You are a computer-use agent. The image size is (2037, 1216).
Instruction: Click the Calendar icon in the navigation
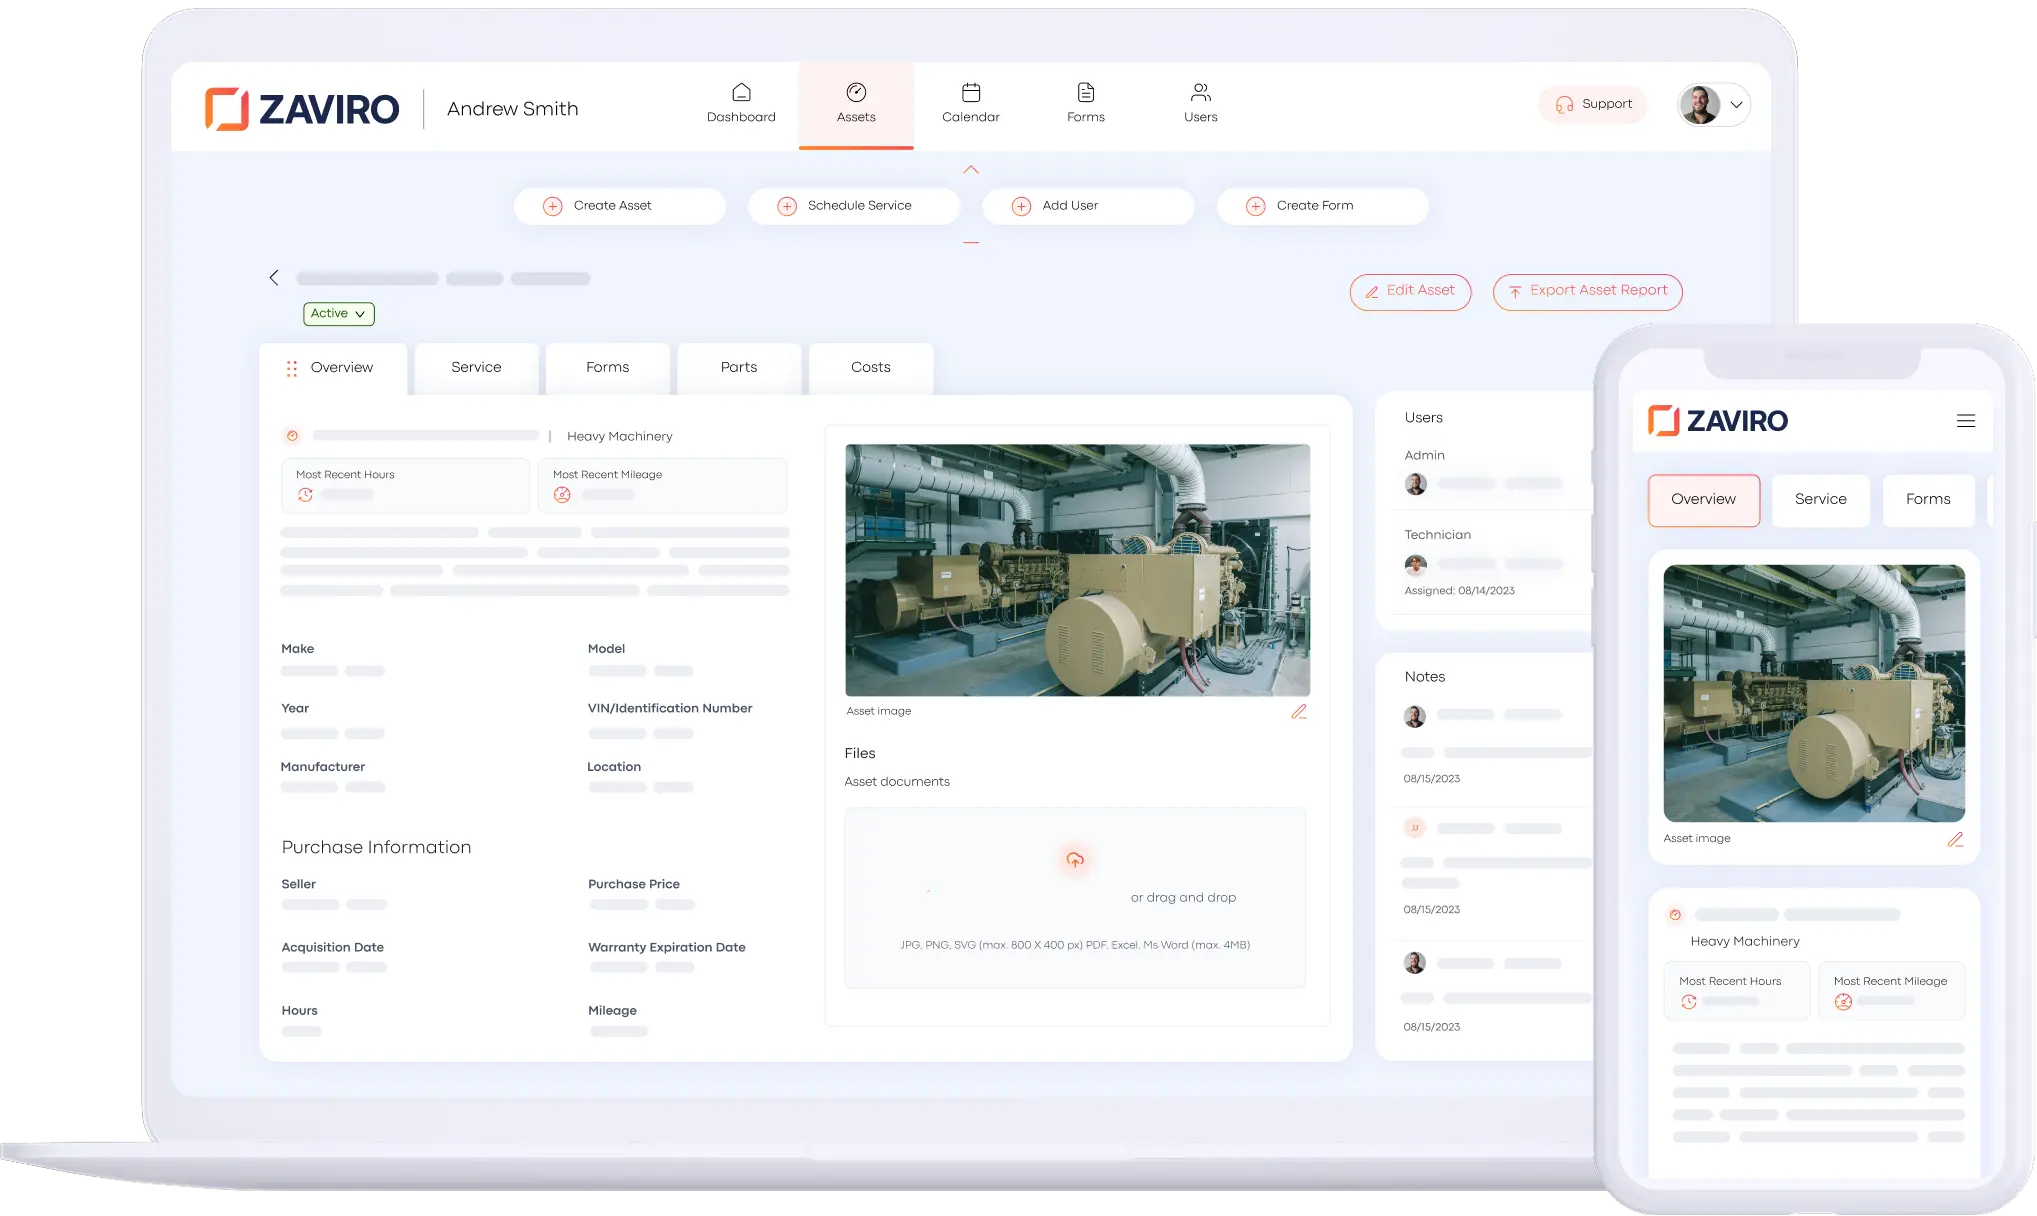click(x=970, y=93)
